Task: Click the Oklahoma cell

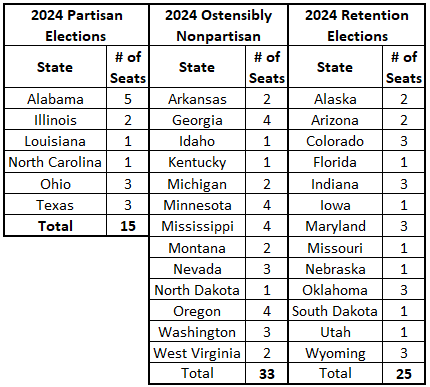Action: (335, 290)
